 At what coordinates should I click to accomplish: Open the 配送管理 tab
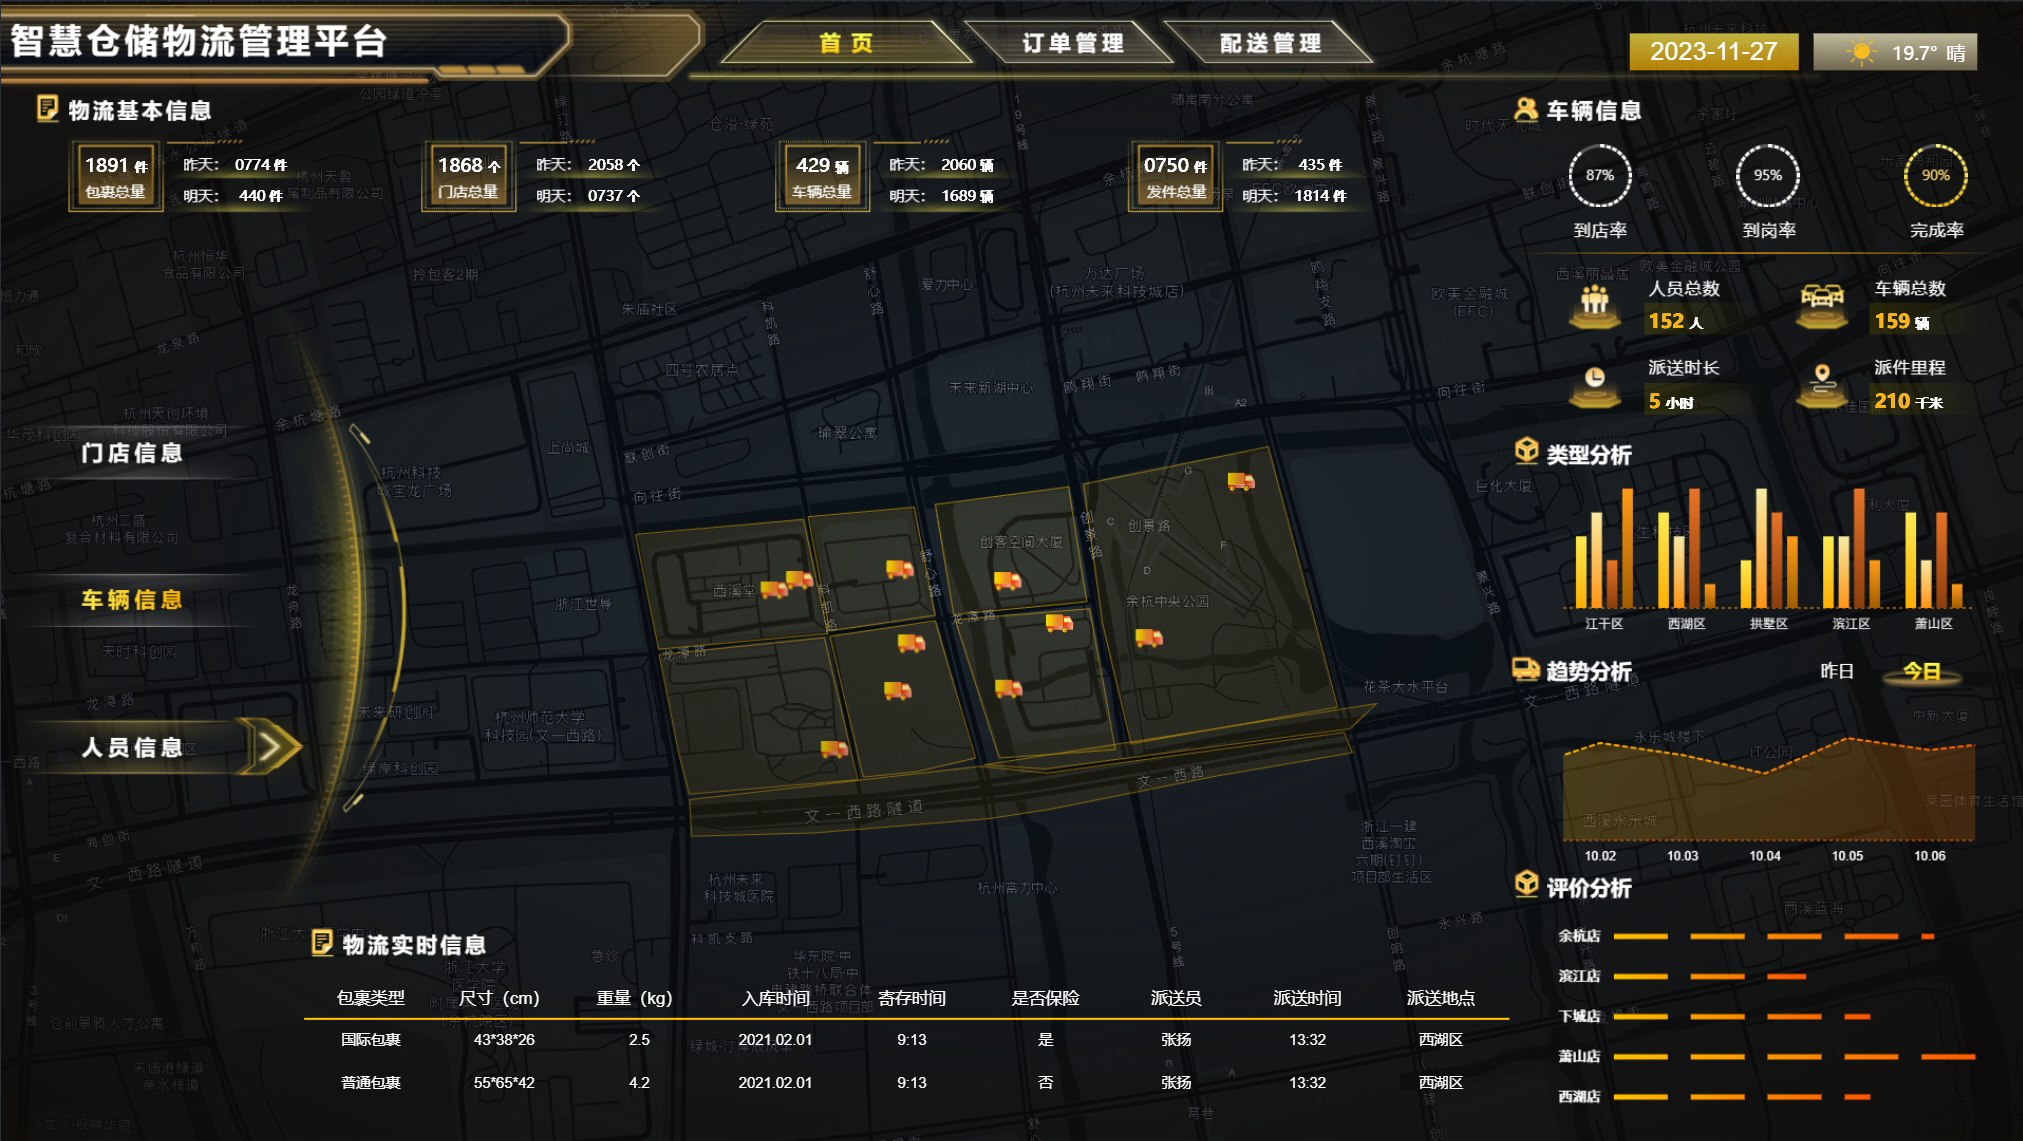(x=1270, y=43)
